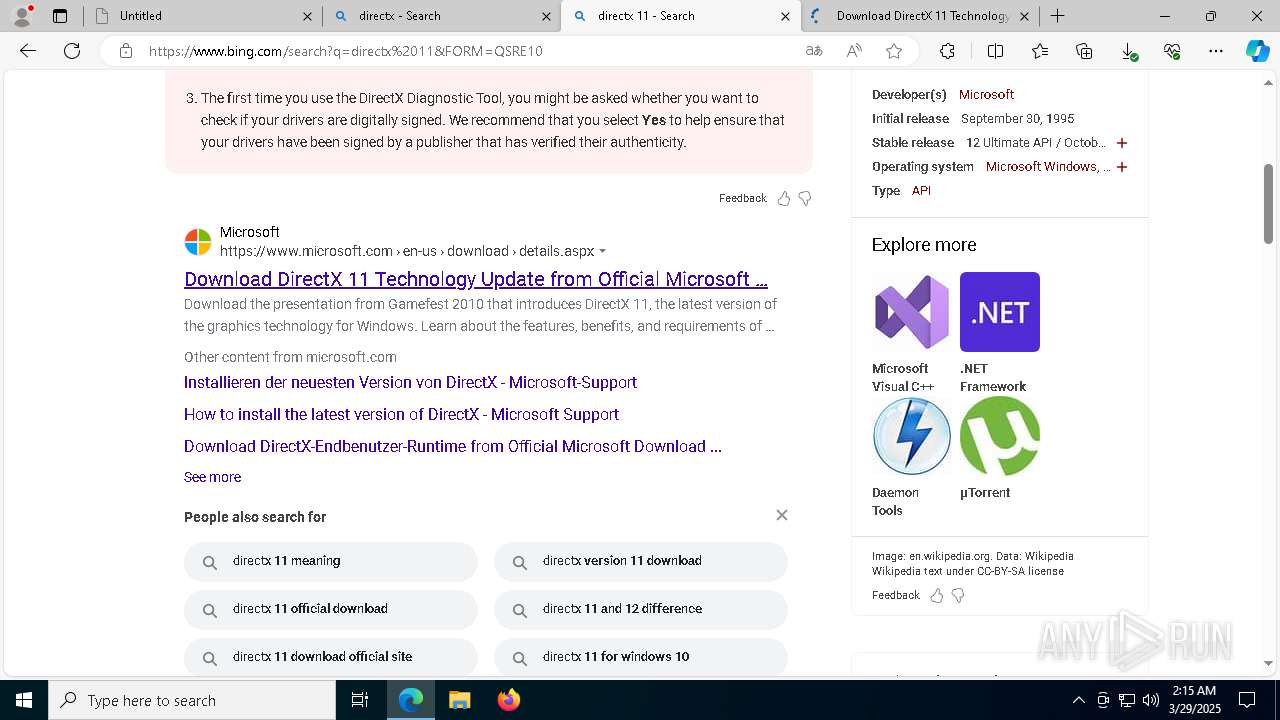The image size is (1280, 720).
Task: Search for directx 11 download official site
Action: click(331, 657)
